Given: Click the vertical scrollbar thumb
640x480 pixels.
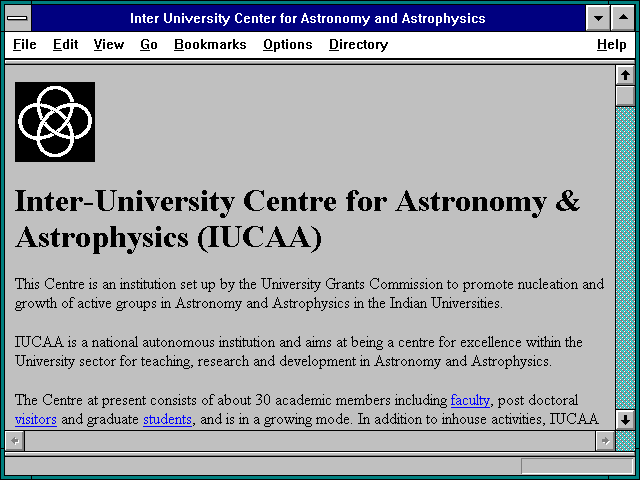Looking at the screenshot, I should pyautogui.click(x=625, y=96).
